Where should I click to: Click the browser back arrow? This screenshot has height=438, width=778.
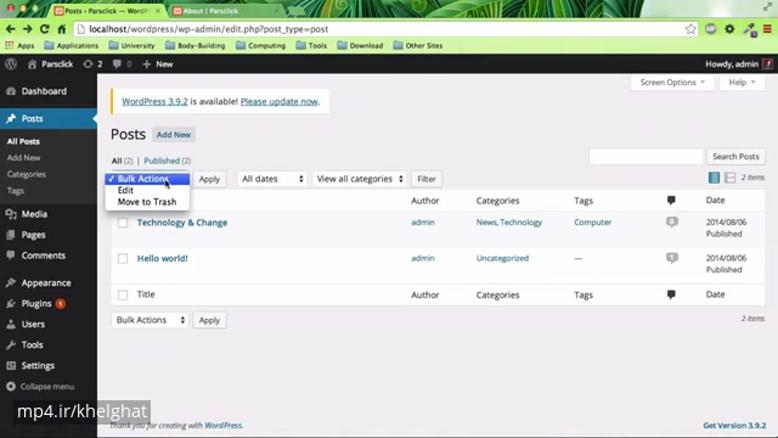[x=10, y=29]
